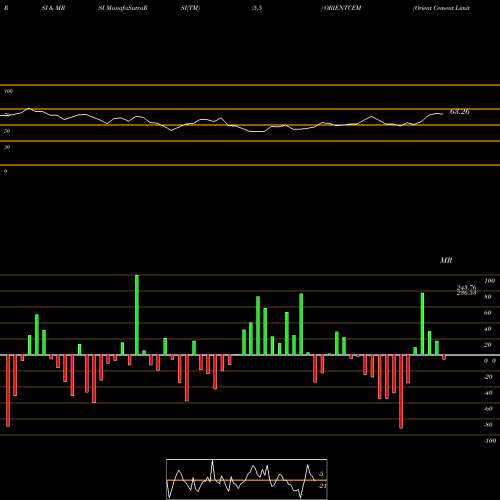Click the -21 value in mini chart
500x500 pixels.
[x=322, y=486]
